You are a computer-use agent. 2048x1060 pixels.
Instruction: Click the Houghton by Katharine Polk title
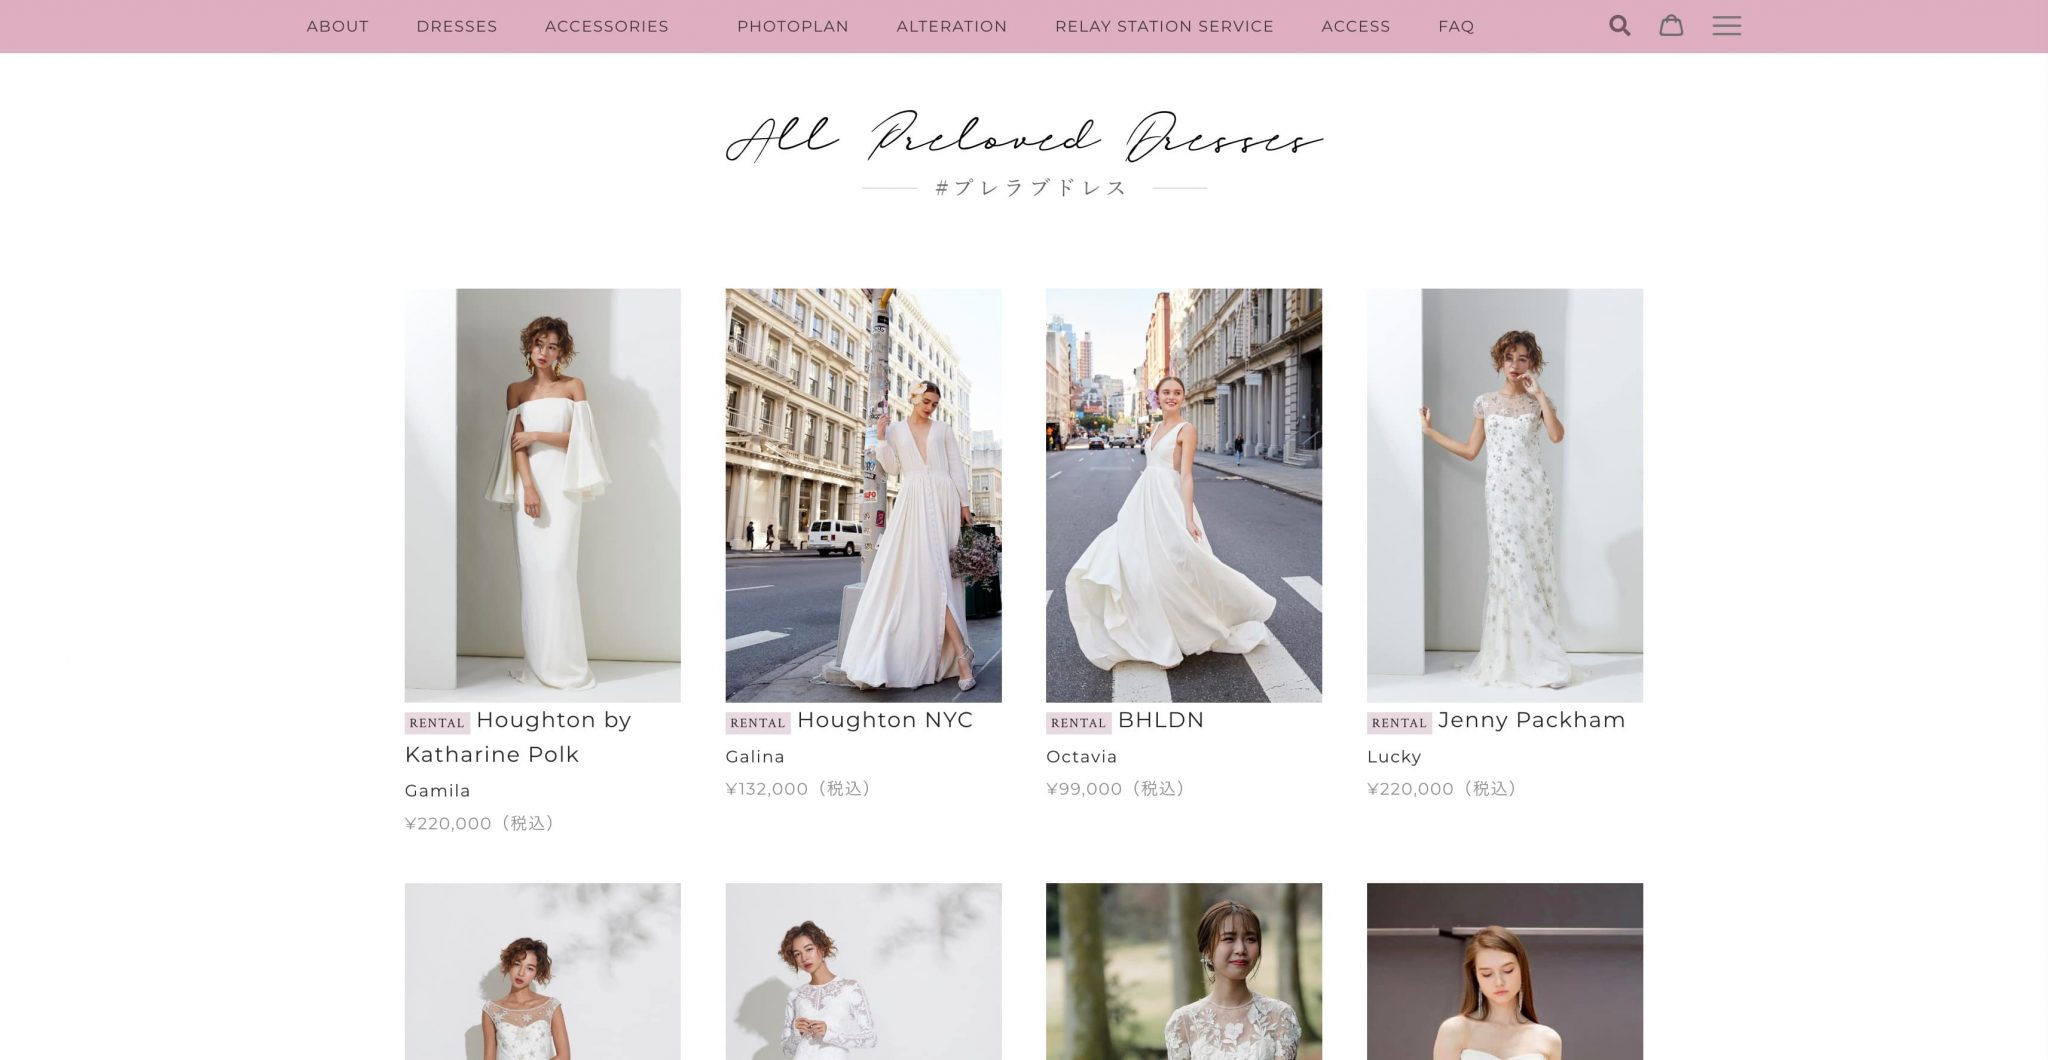[x=518, y=737]
